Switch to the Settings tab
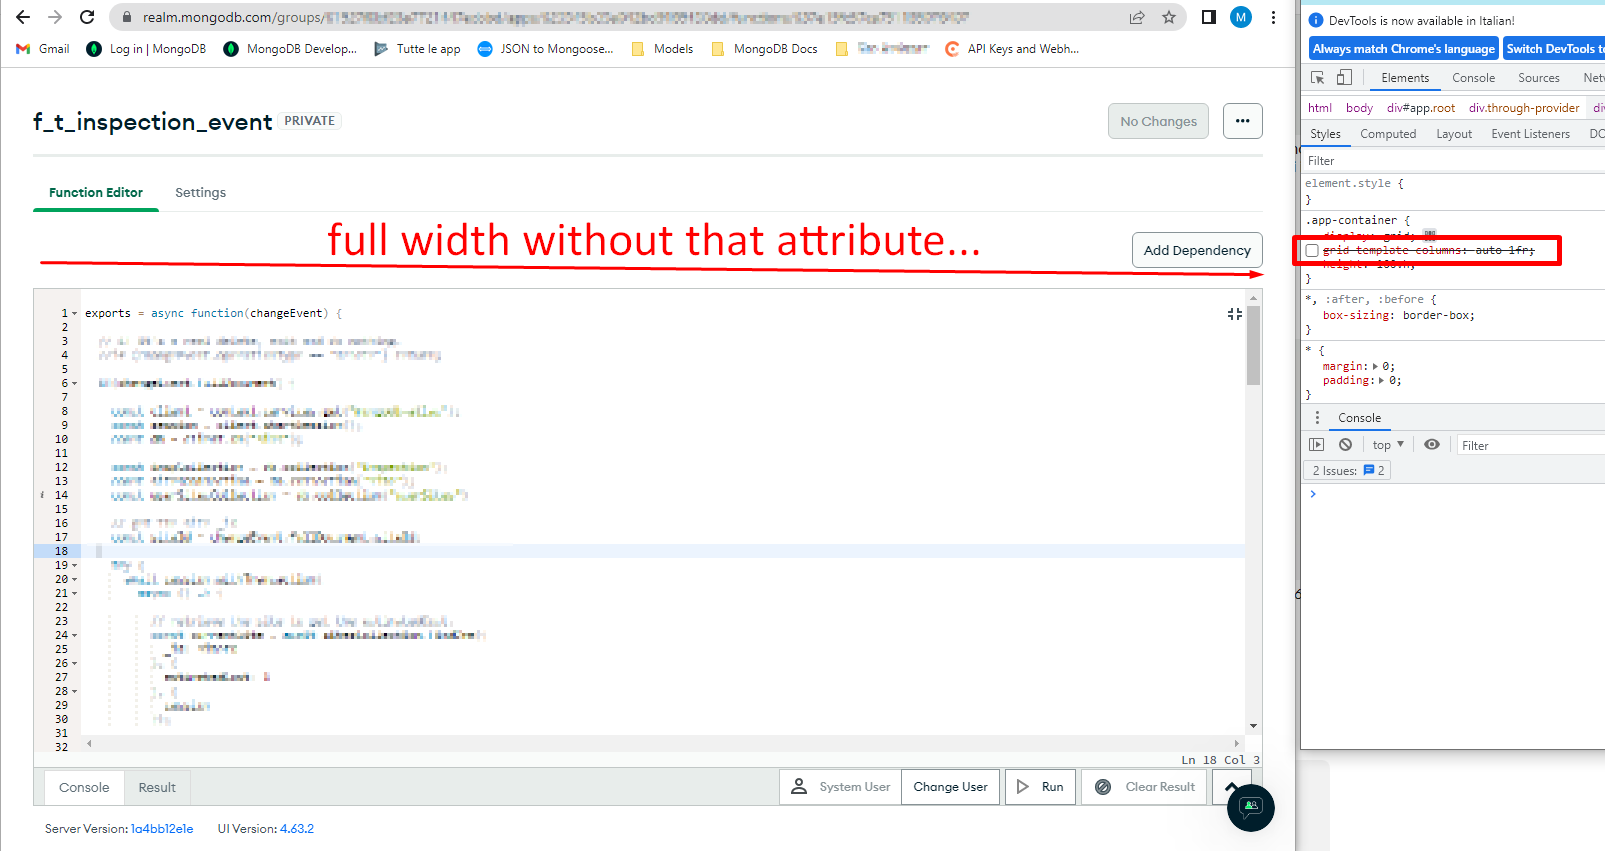Screen dimensions: 1605x851 click(x=200, y=193)
